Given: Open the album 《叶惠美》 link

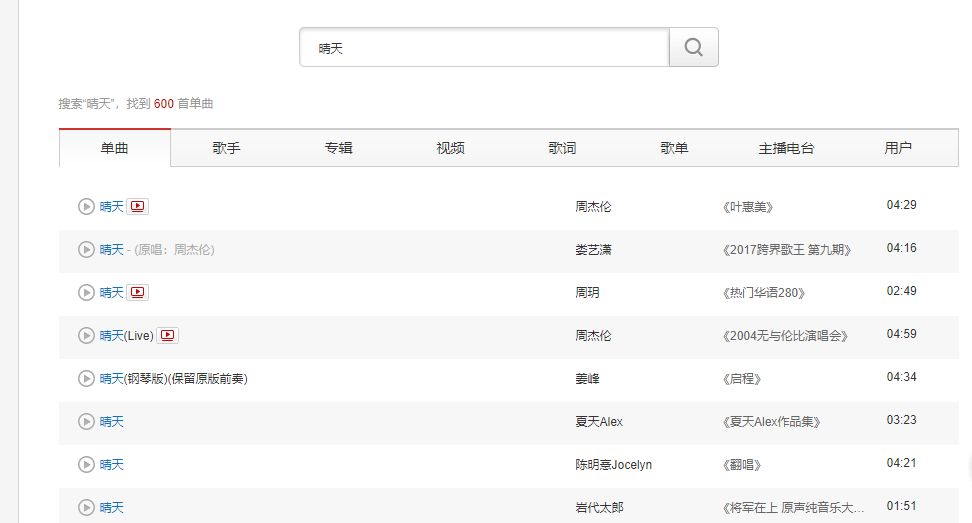Looking at the screenshot, I should [x=746, y=207].
